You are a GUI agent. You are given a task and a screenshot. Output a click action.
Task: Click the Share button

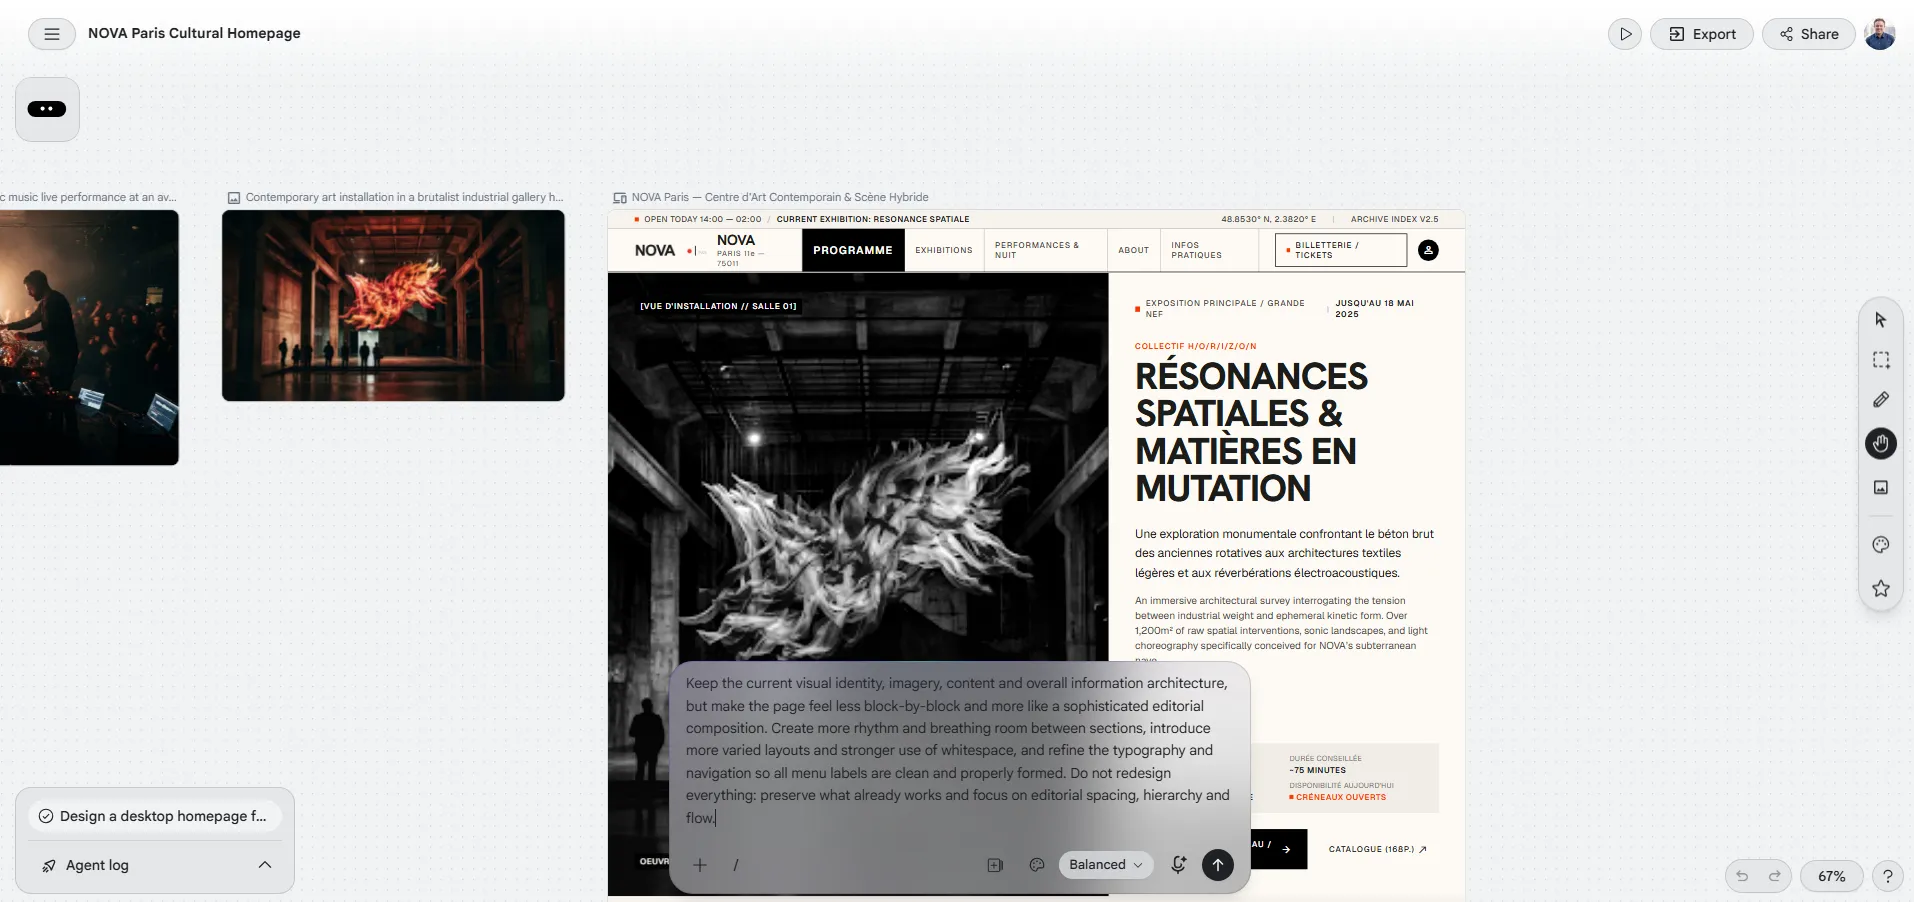(x=1809, y=34)
